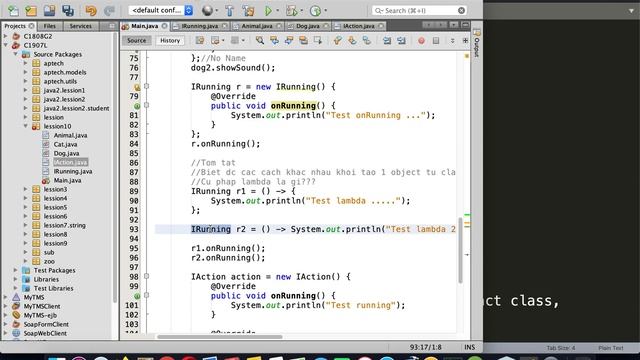Open the Animal.java editor tab
The width and height of the screenshot is (640, 360).
coord(257,26)
